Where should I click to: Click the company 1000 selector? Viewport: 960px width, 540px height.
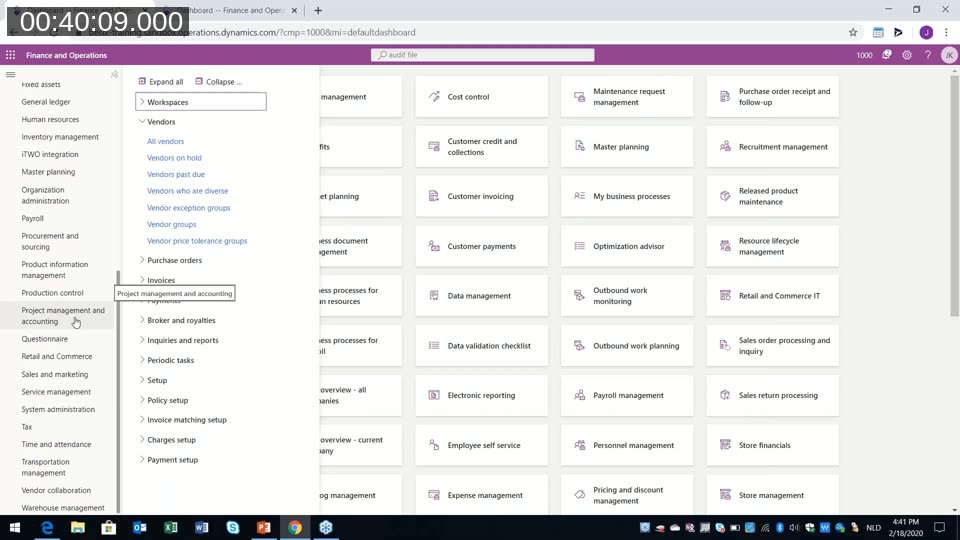864,55
